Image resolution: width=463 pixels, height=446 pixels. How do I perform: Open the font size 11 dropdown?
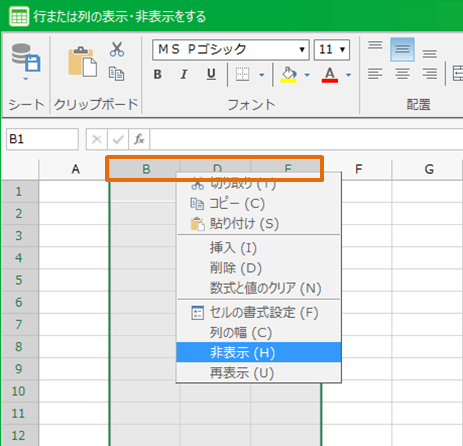click(x=332, y=50)
